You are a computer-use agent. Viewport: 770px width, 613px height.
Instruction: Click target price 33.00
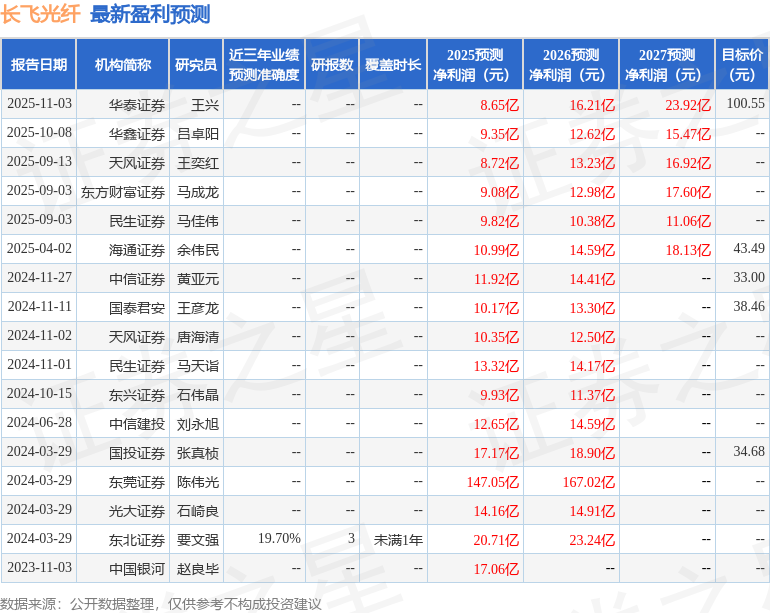[749, 277]
